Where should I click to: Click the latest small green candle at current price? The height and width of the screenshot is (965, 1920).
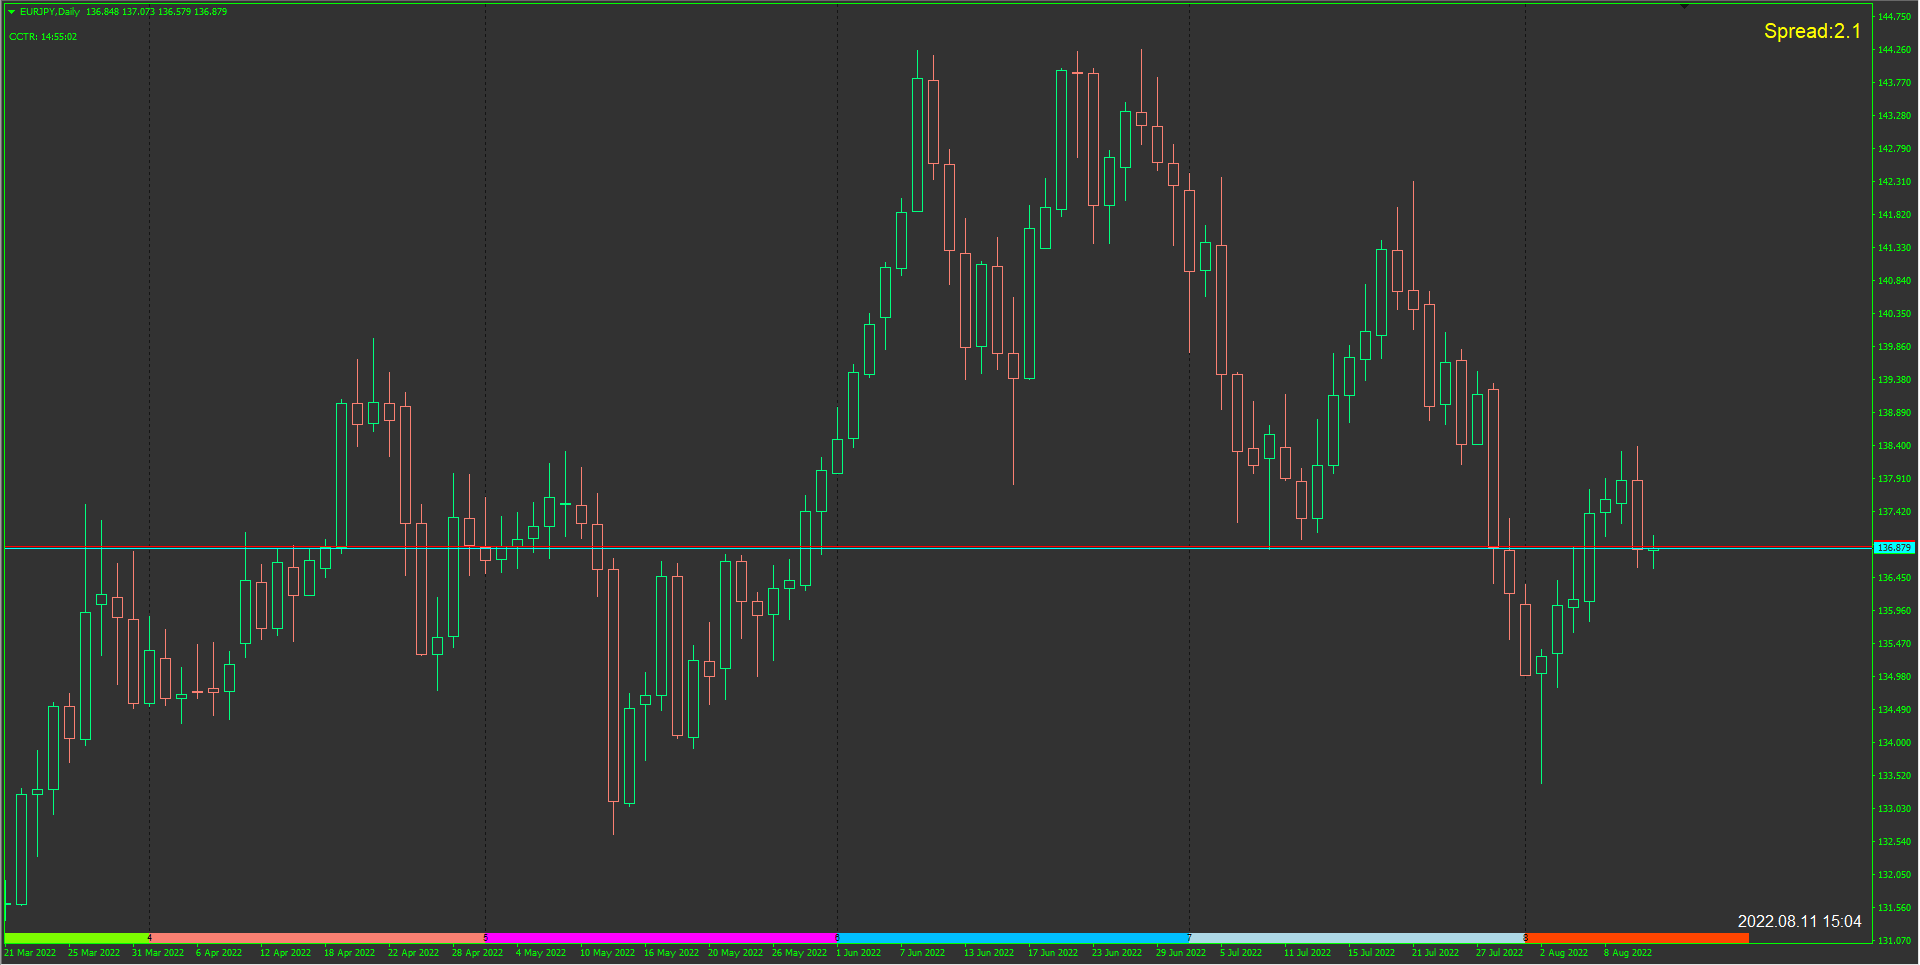[1653, 549]
